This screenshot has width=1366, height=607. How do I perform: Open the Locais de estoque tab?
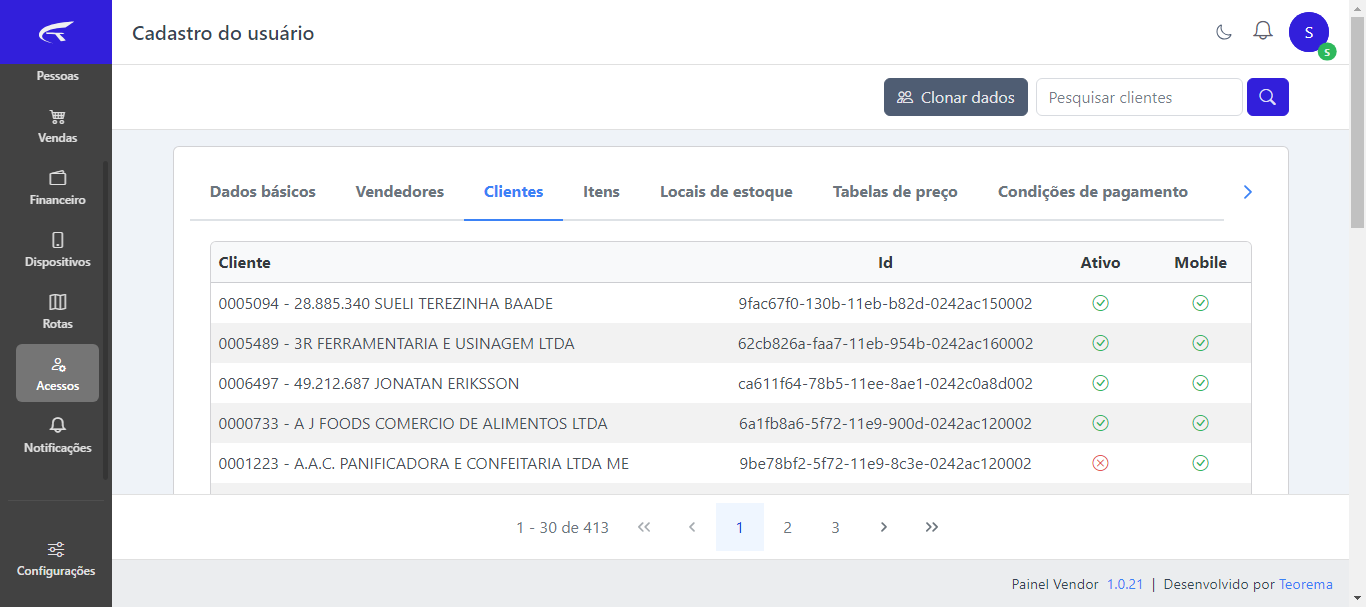(x=726, y=192)
